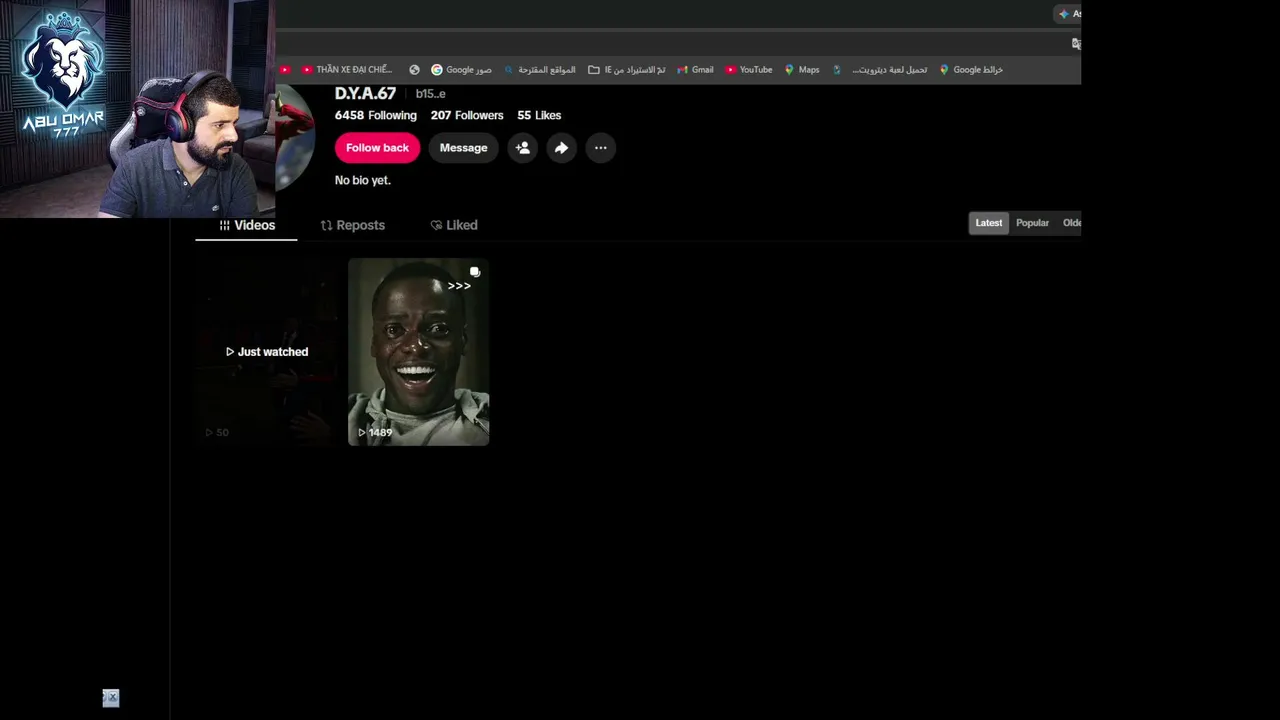Click the b15..e username text
1280x720 pixels.
tap(431, 94)
